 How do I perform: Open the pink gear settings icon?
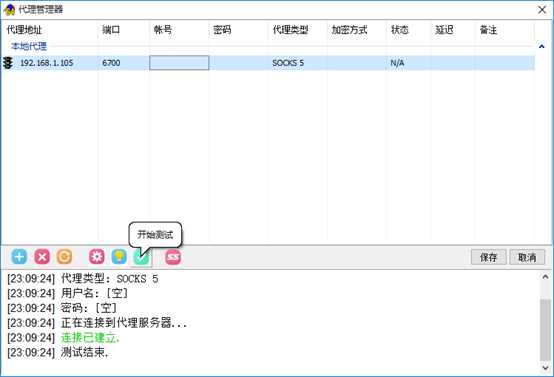click(97, 257)
